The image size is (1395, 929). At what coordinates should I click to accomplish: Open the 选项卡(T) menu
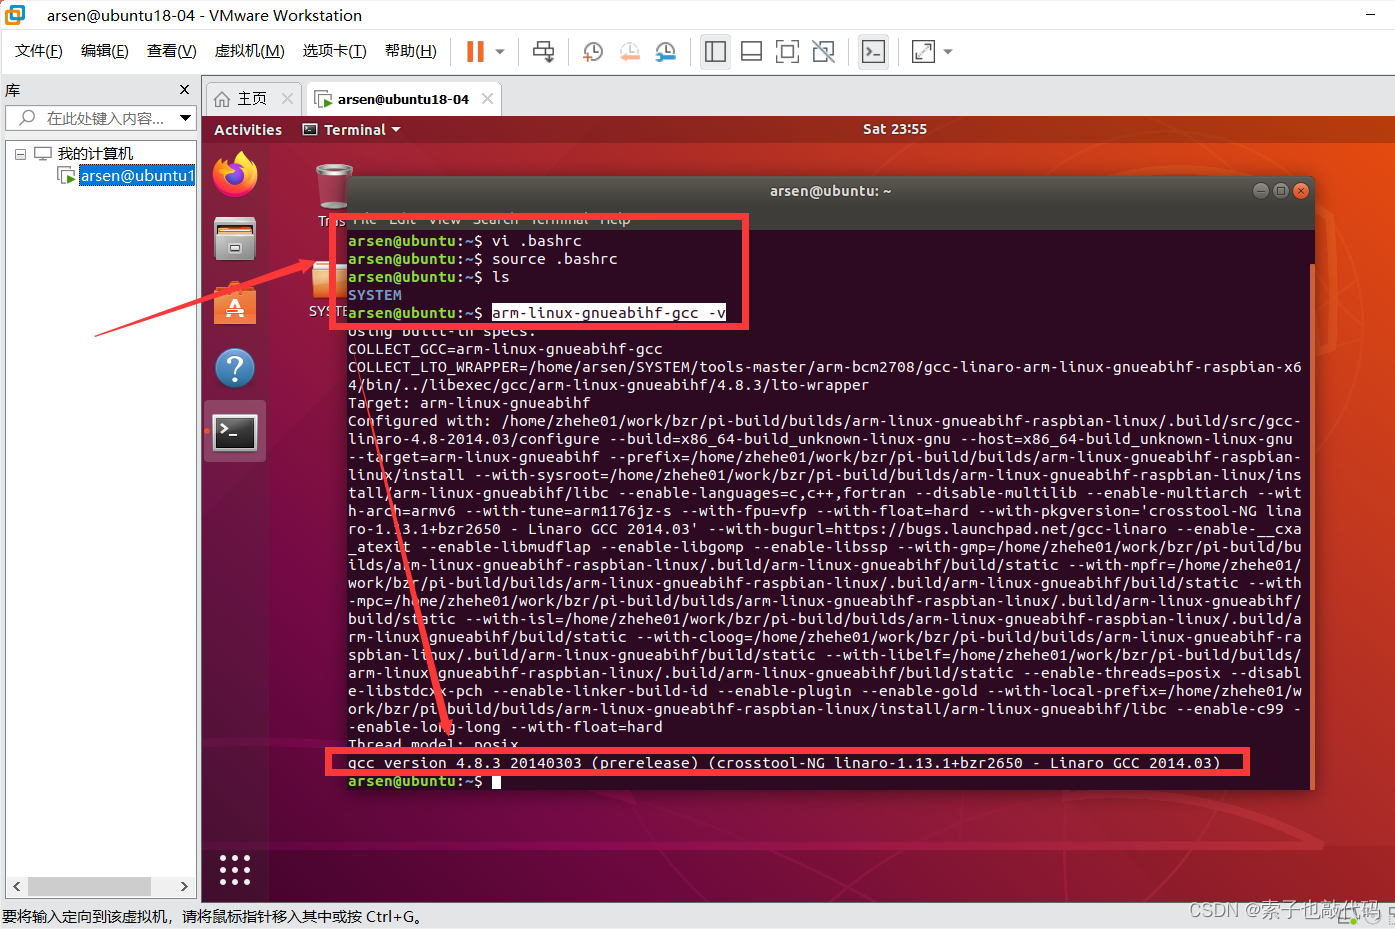[x=334, y=51]
